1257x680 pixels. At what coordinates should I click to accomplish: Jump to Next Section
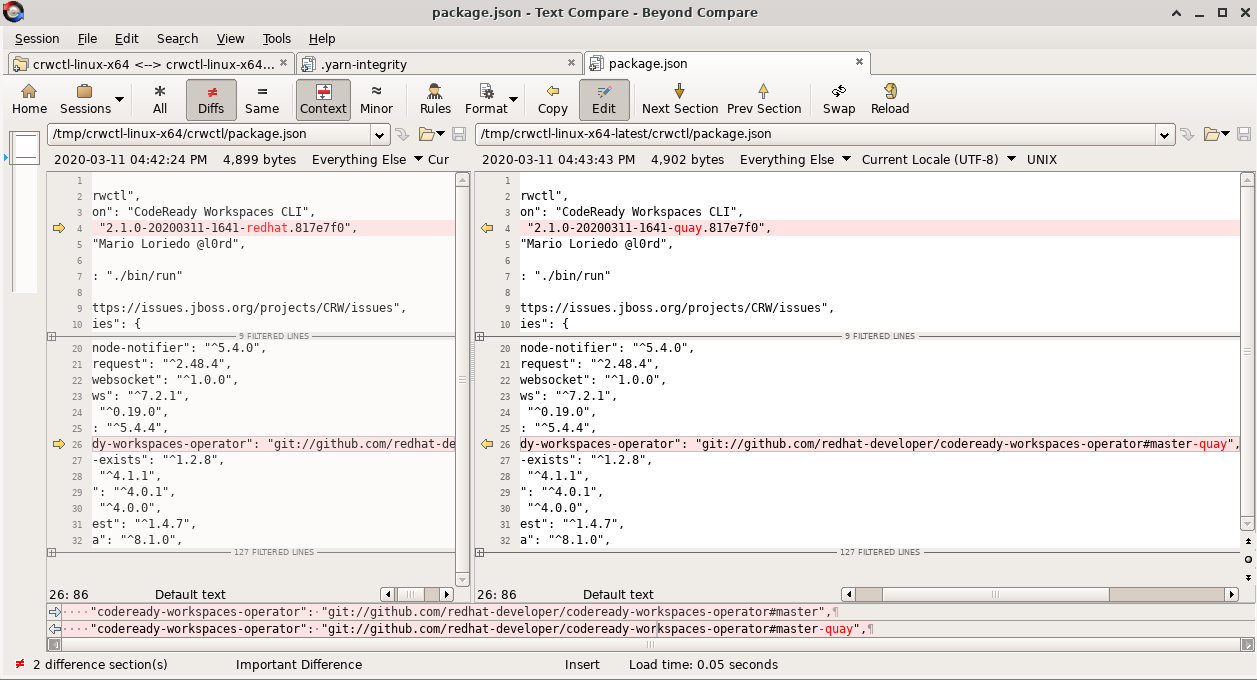(x=680, y=99)
